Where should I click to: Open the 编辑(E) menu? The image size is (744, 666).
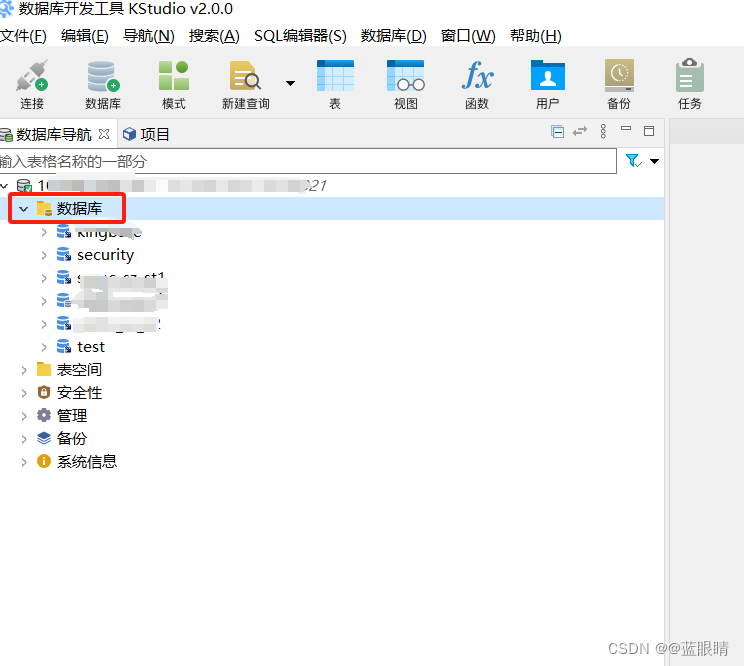[84, 36]
